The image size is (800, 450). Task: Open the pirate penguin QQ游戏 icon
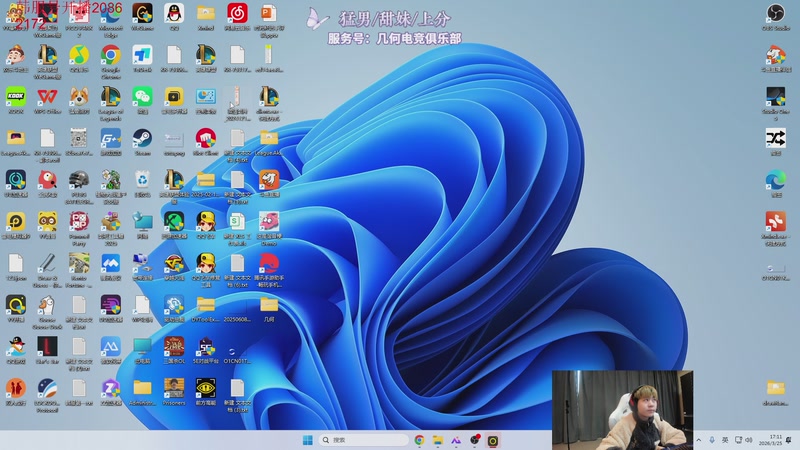[16, 347]
